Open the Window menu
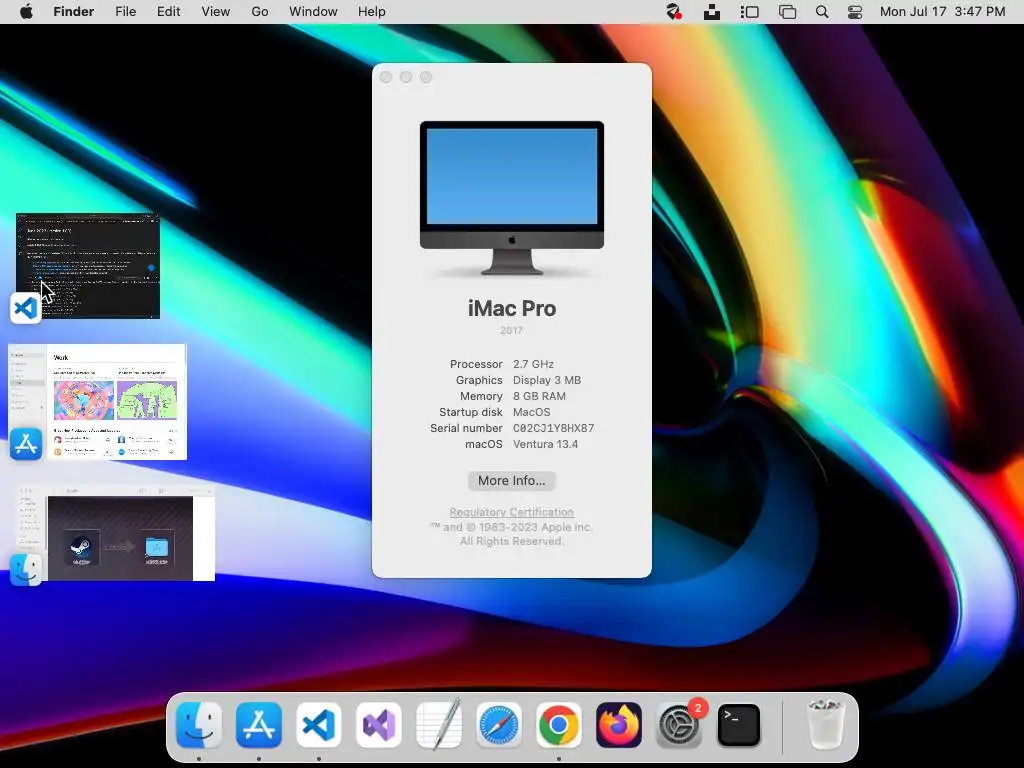This screenshot has width=1024, height=768. point(313,12)
